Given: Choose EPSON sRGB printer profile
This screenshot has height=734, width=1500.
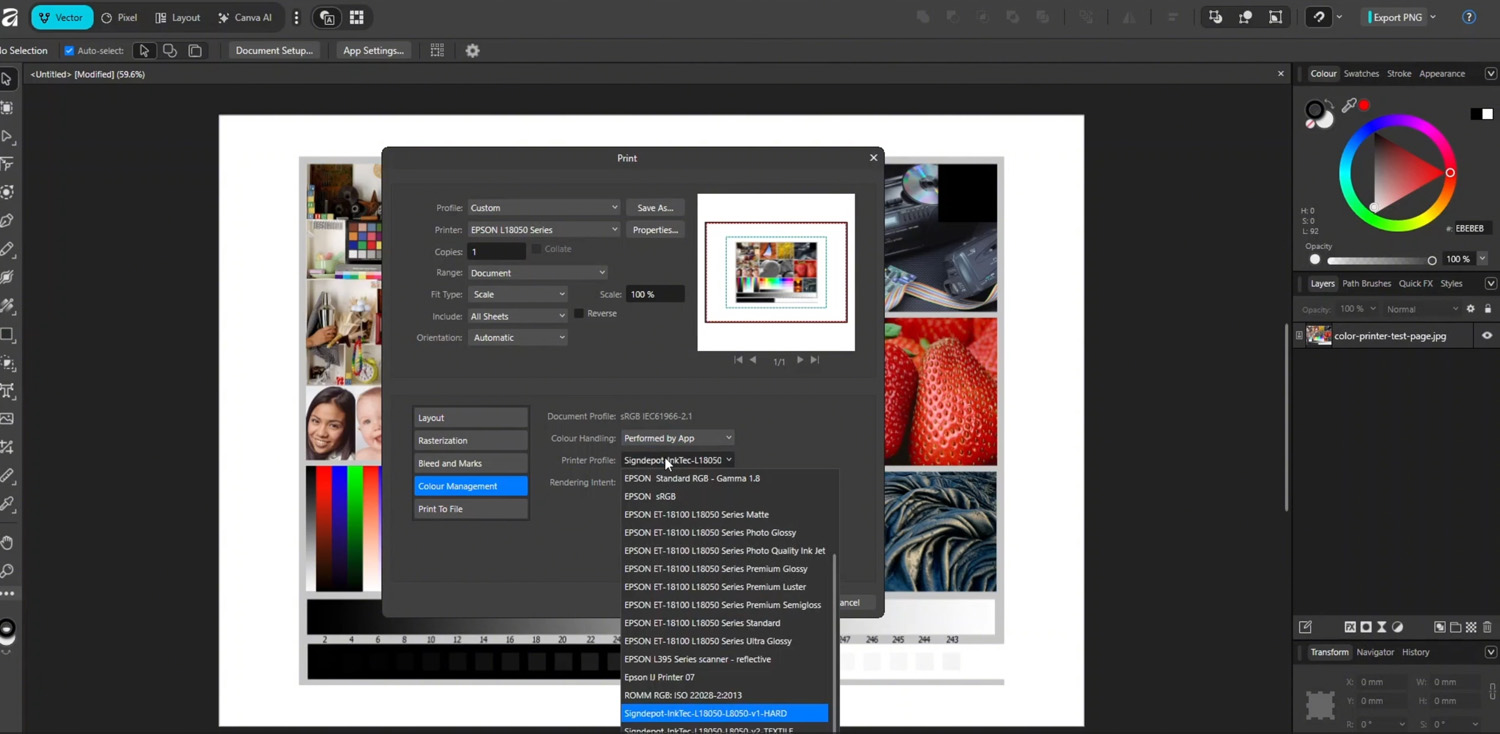Looking at the screenshot, I should (x=650, y=497).
